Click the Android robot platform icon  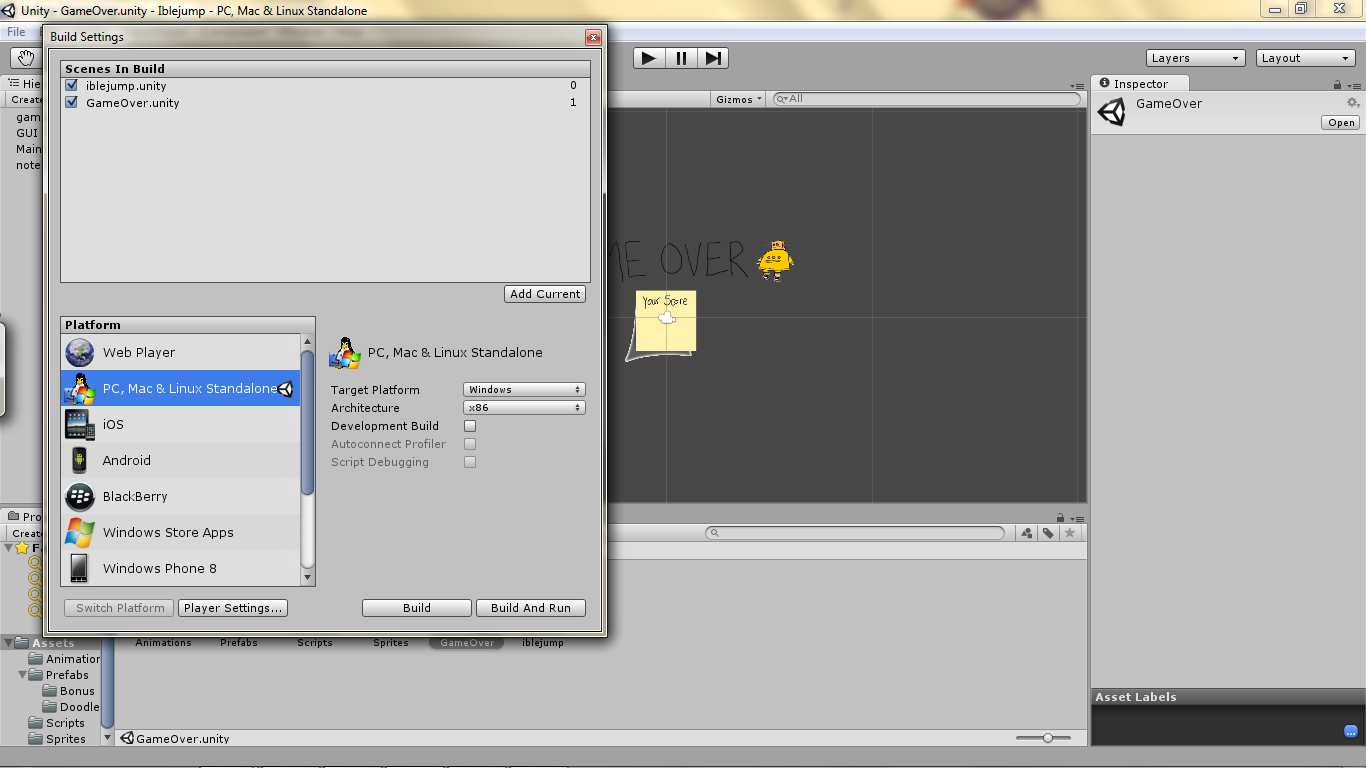click(x=80, y=460)
